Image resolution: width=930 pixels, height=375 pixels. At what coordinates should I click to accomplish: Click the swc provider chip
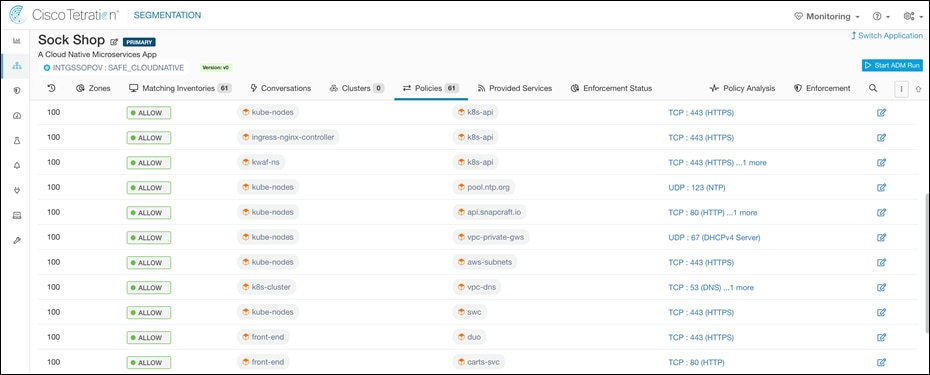[x=471, y=312]
